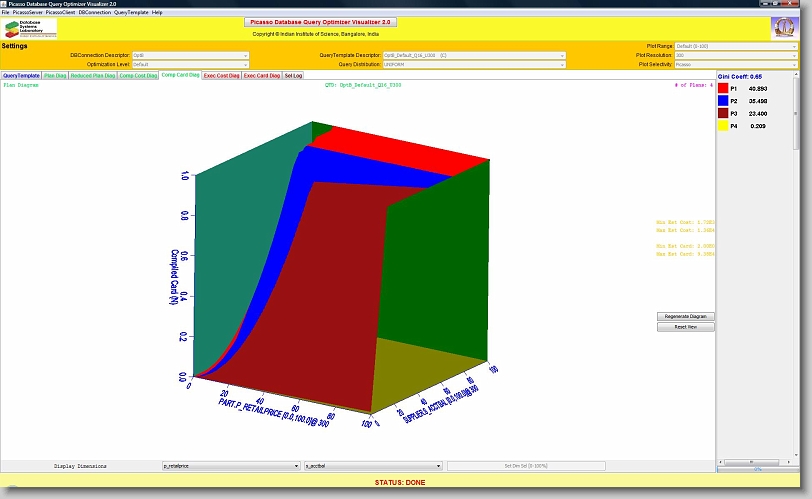The width and height of the screenshot is (812, 499).
Task: Select the blue P2 plan swatch
Action: (x=725, y=101)
